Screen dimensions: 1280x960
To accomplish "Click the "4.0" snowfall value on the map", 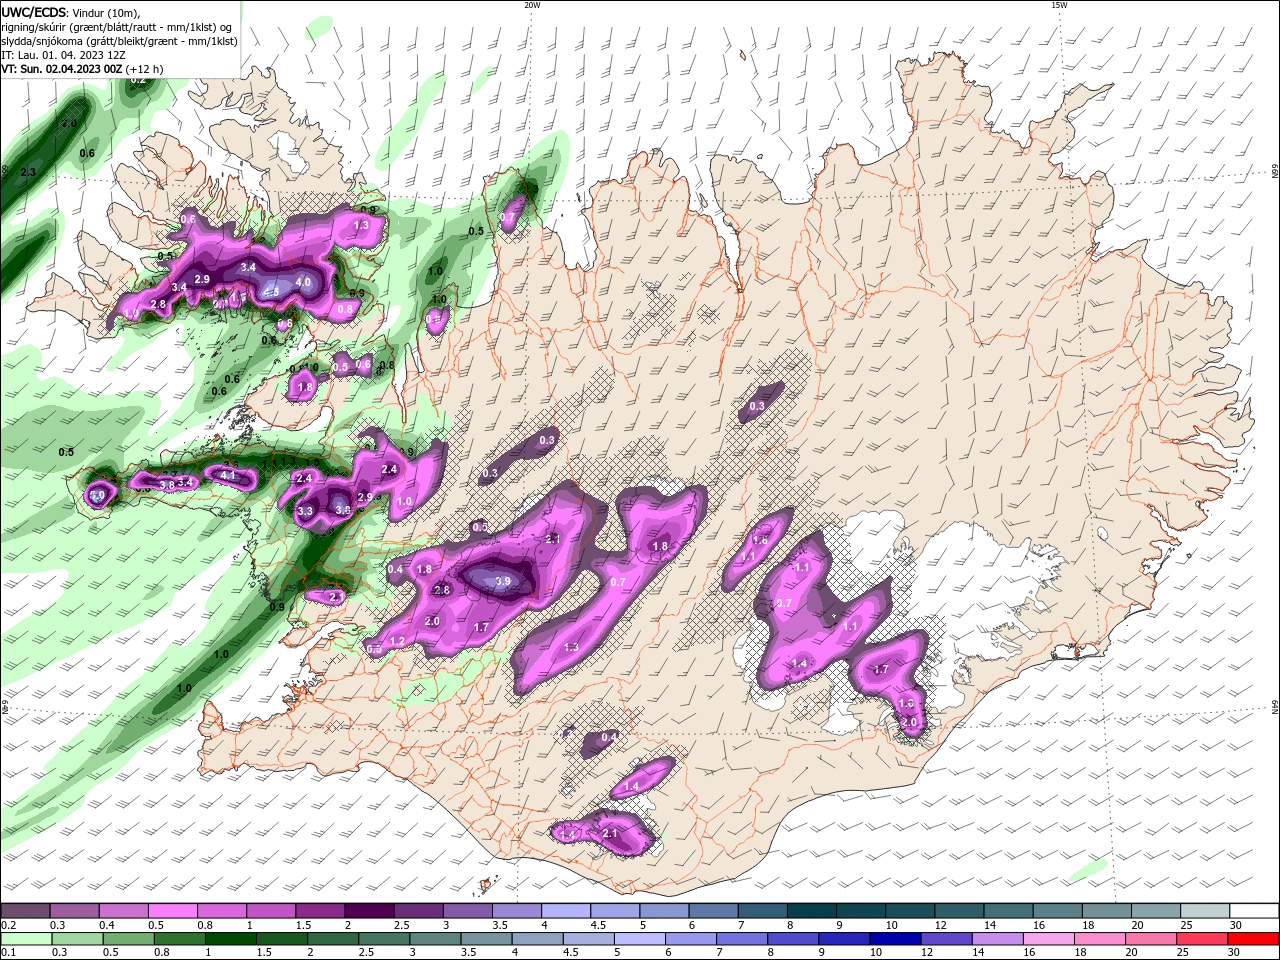I will click(x=304, y=283).
